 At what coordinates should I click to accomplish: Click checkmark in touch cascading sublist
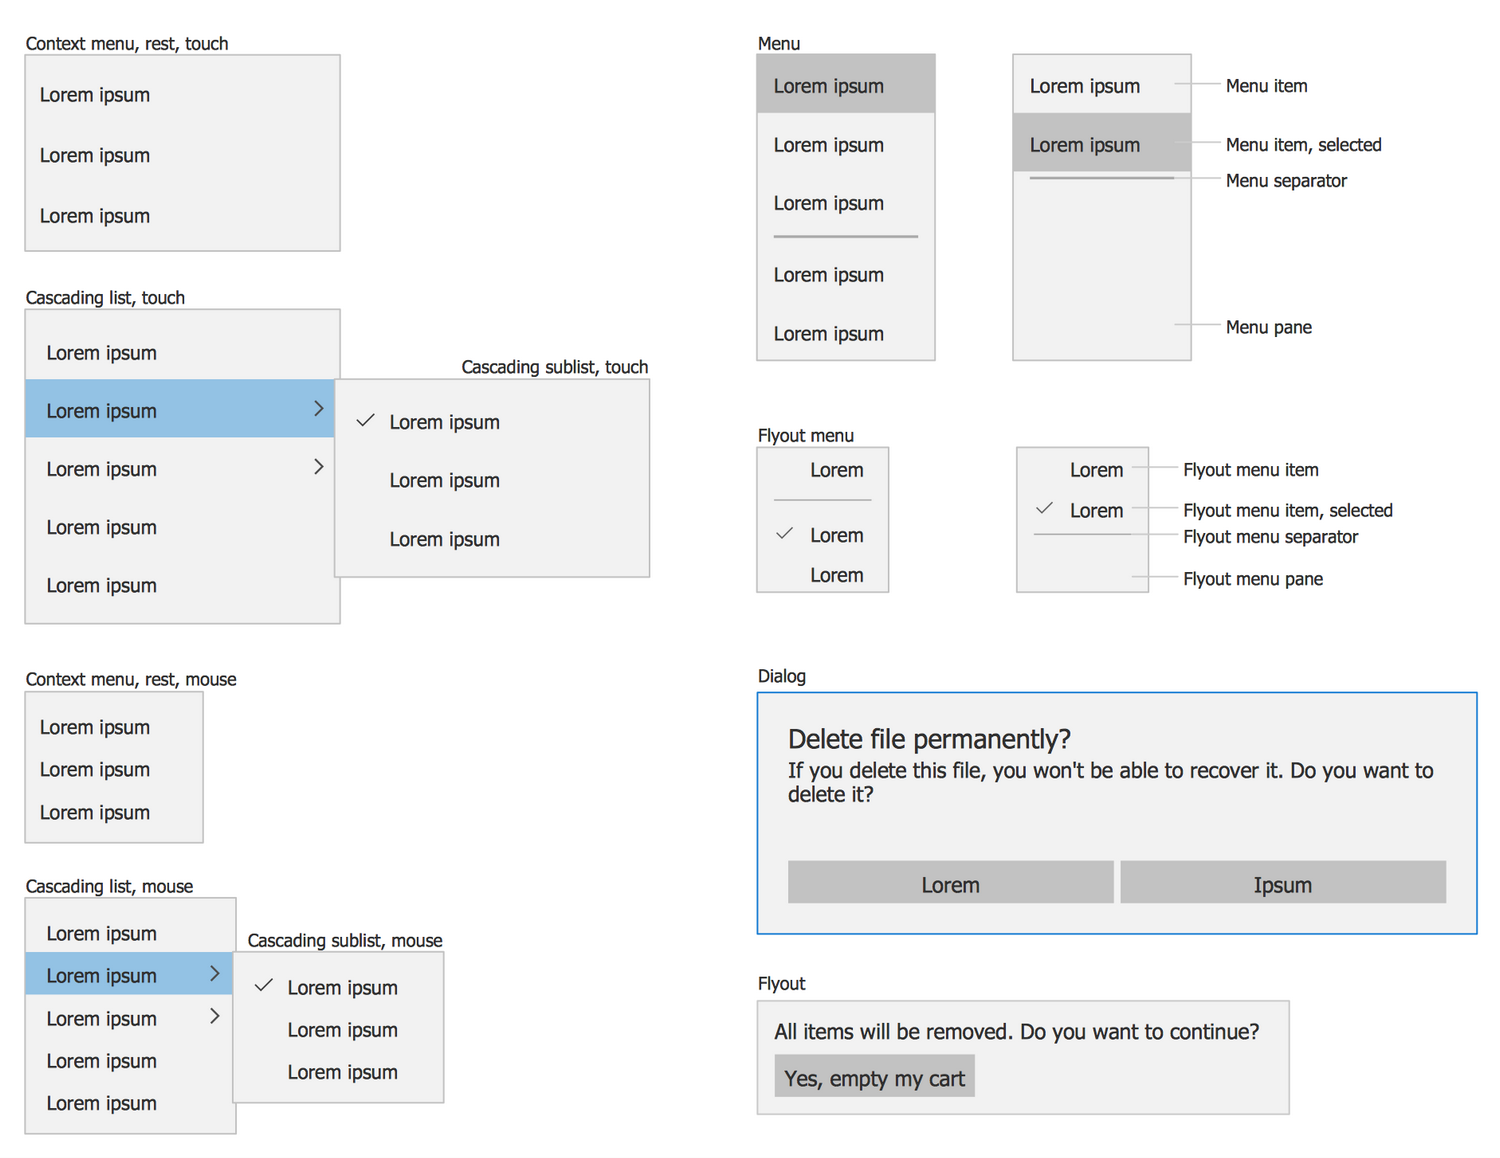[365, 421]
